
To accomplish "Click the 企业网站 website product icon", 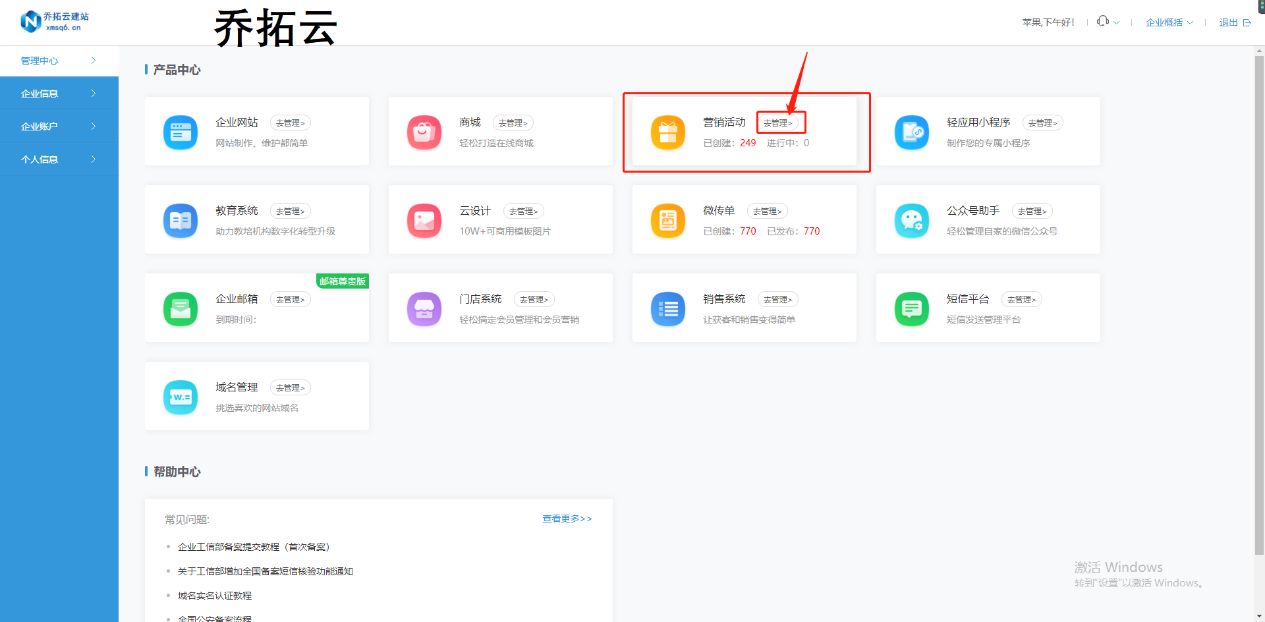I will click(181, 132).
